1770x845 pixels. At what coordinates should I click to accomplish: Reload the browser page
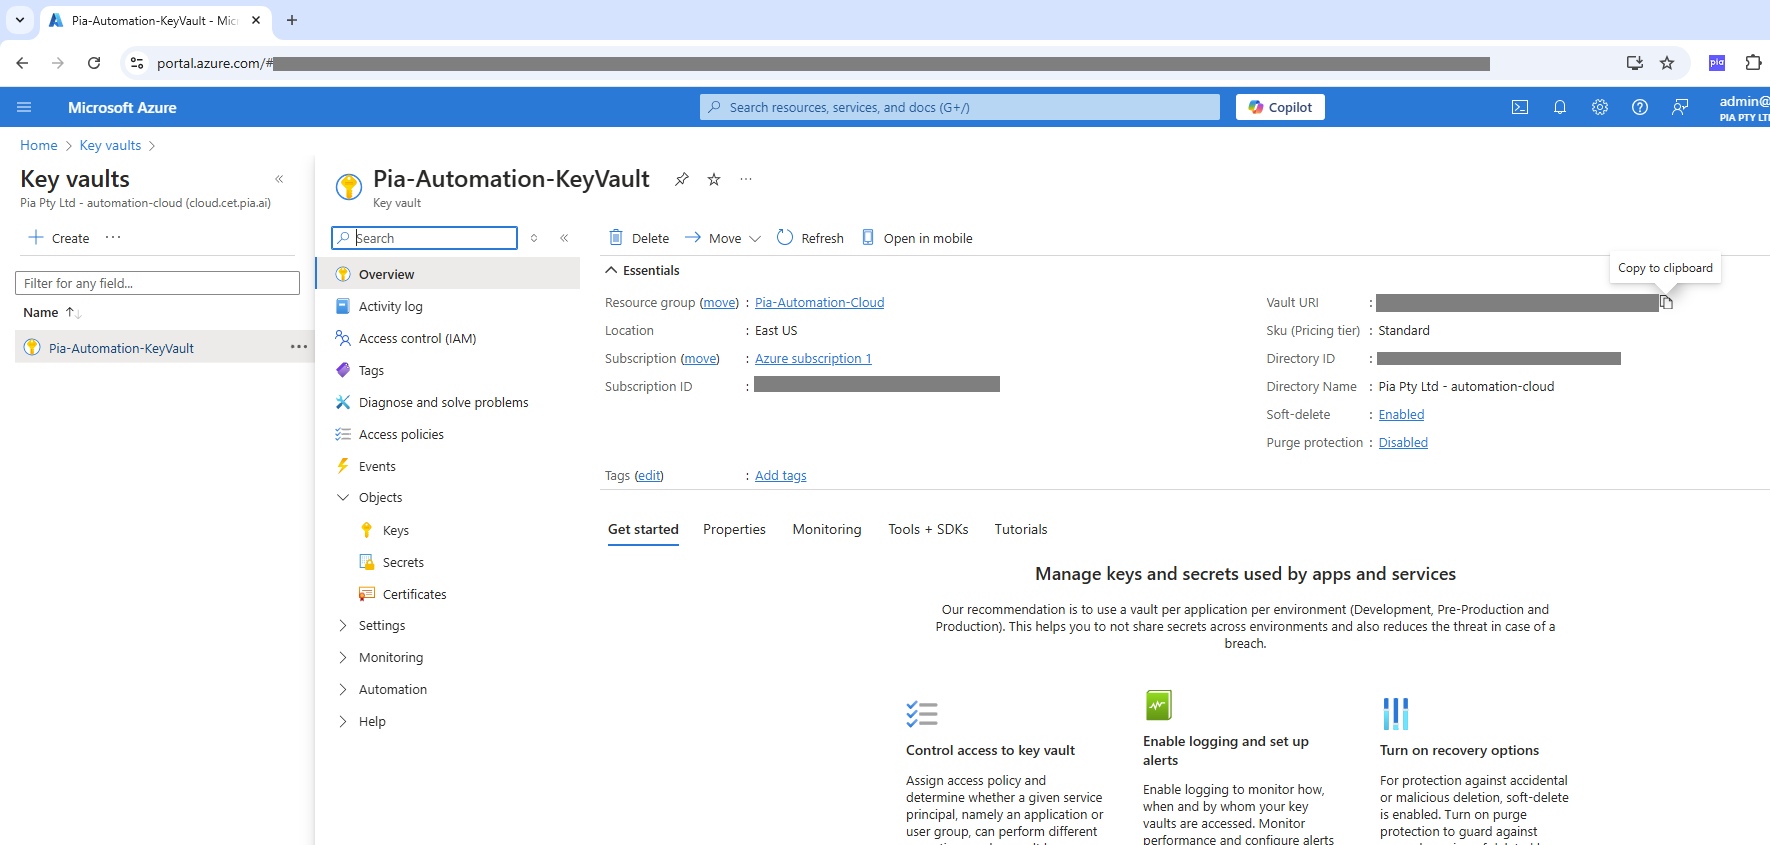pos(94,63)
